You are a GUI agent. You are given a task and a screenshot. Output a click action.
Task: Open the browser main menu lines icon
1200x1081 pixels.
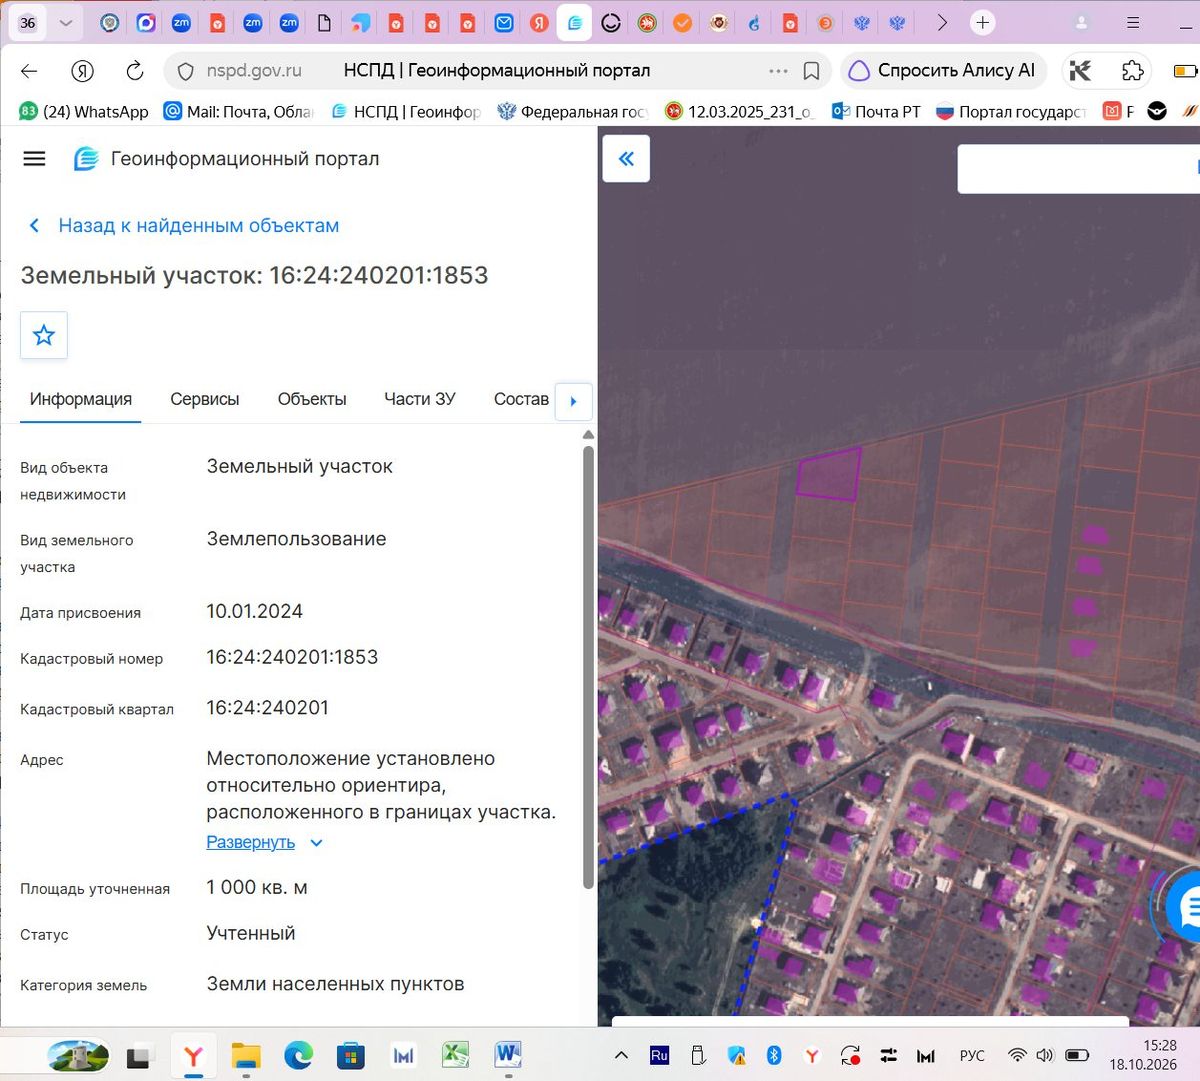(1133, 22)
